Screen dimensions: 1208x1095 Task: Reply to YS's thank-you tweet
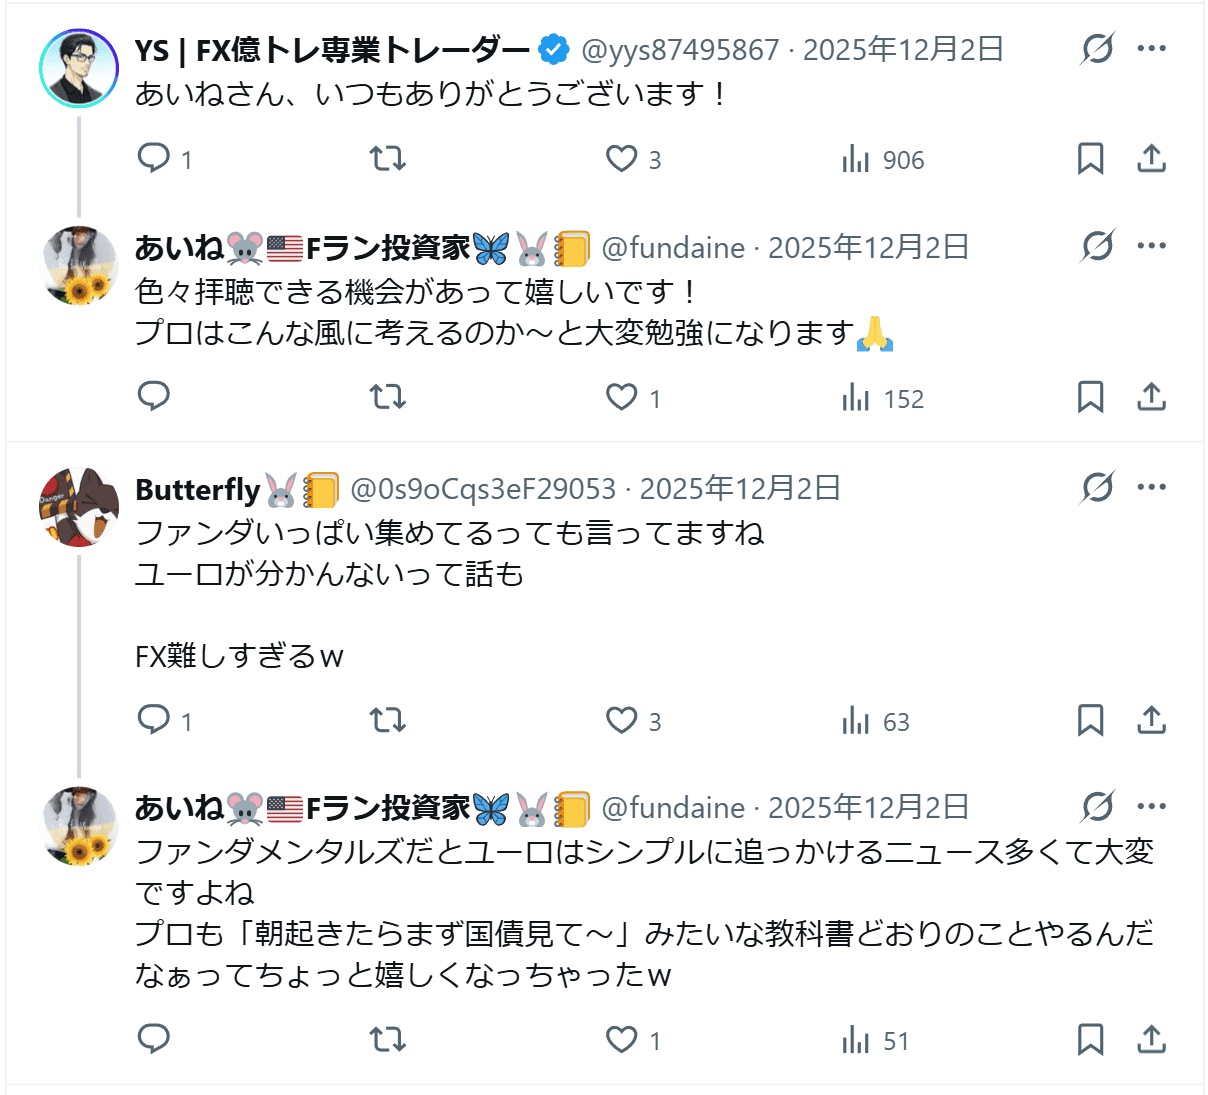[154, 159]
